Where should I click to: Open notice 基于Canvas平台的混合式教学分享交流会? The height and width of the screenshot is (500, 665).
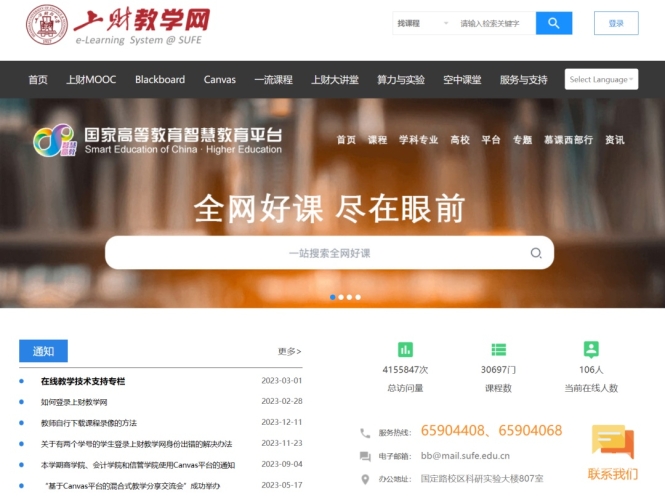click(x=132, y=486)
